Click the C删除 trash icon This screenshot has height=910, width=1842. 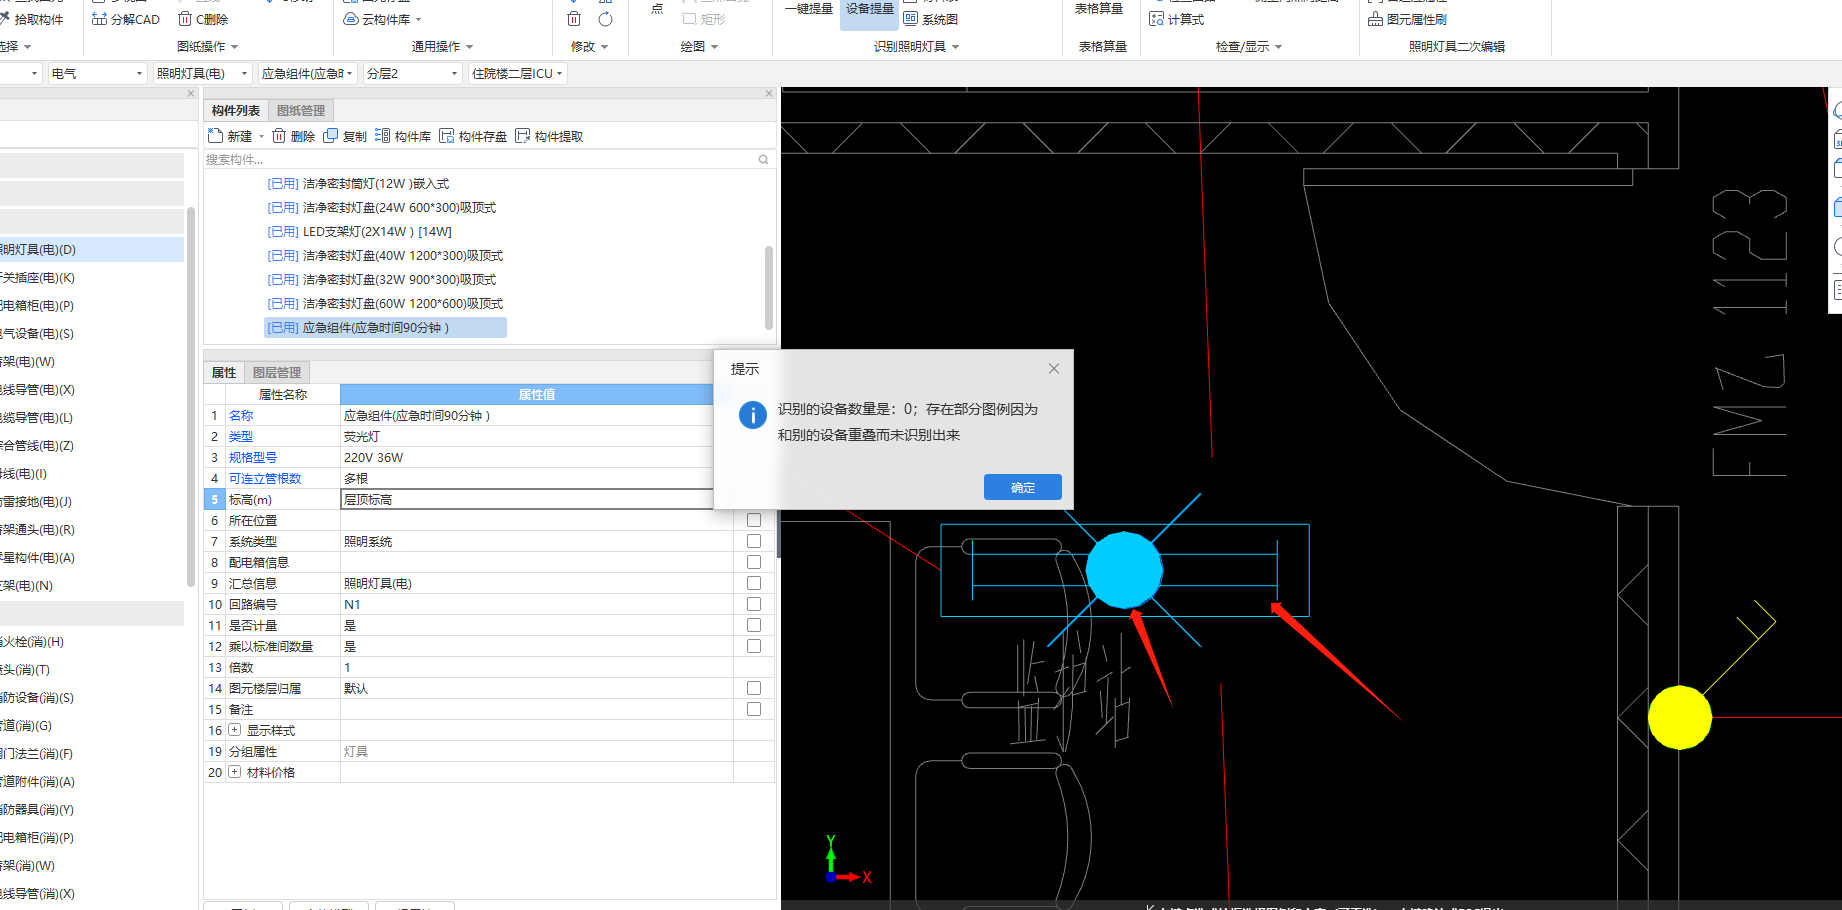[x=185, y=19]
